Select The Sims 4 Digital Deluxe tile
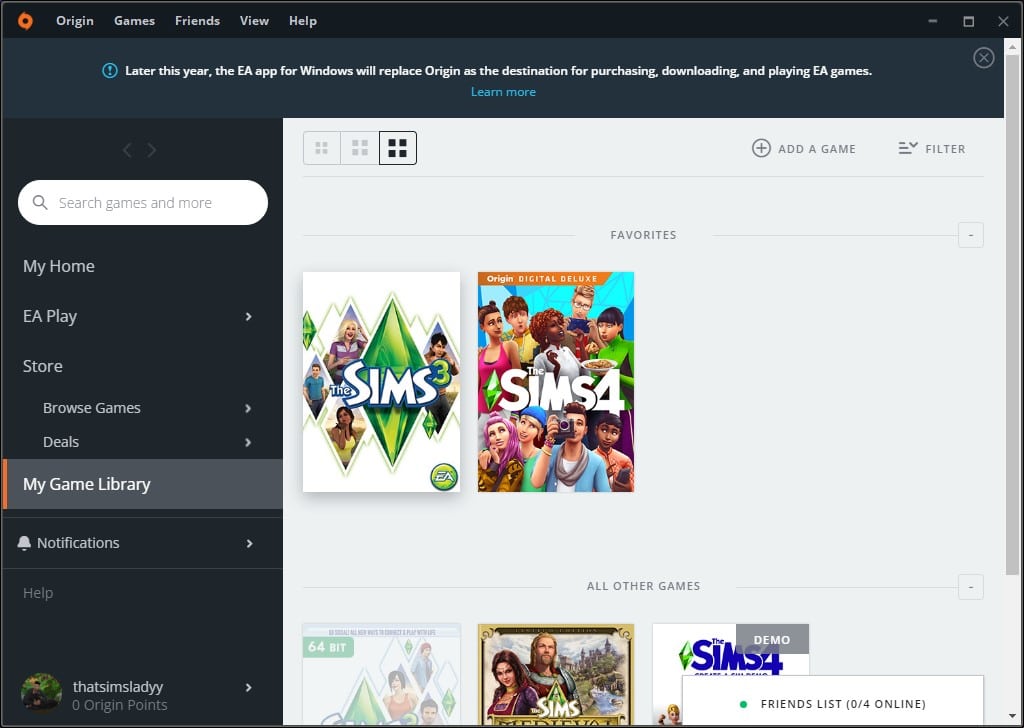Screen dimensions: 1024x728 556,382
